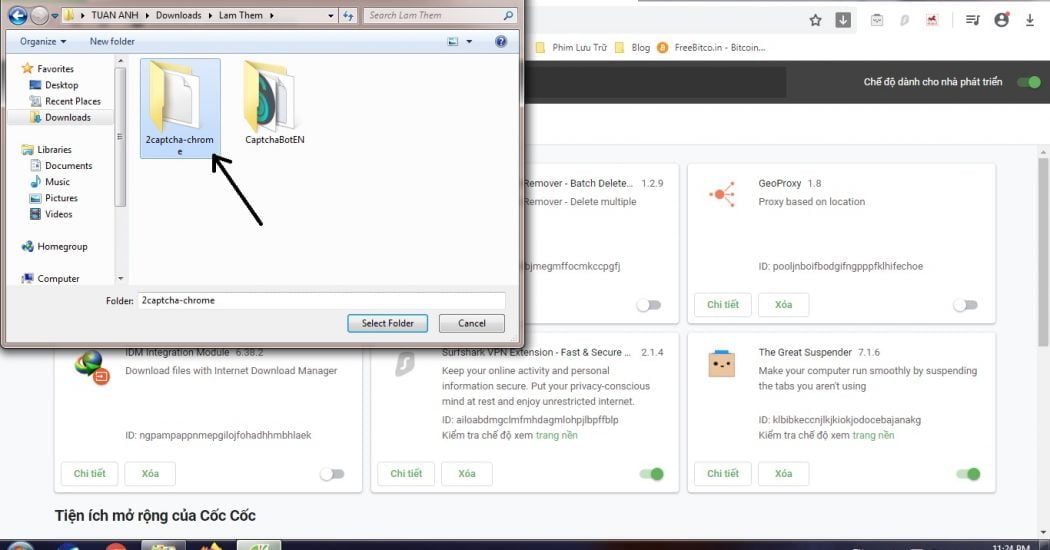Screen dimensions: 1050x550
Task: Expand the address bar path dropdown
Action: (x=331, y=15)
